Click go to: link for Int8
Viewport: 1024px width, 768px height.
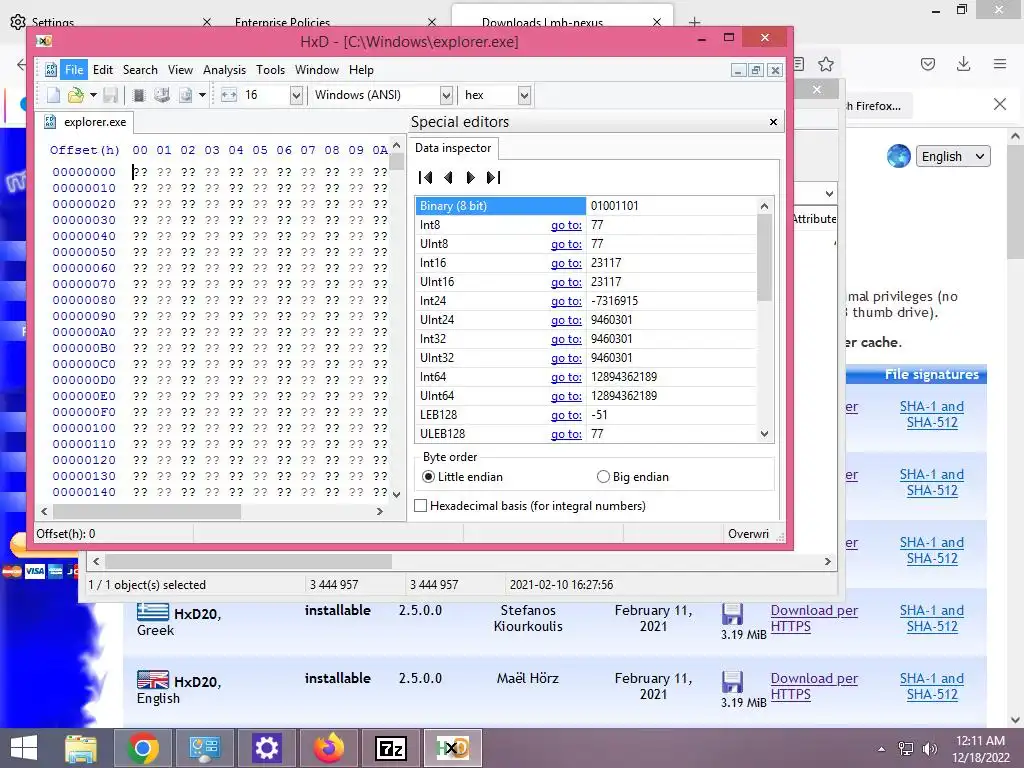566,225
